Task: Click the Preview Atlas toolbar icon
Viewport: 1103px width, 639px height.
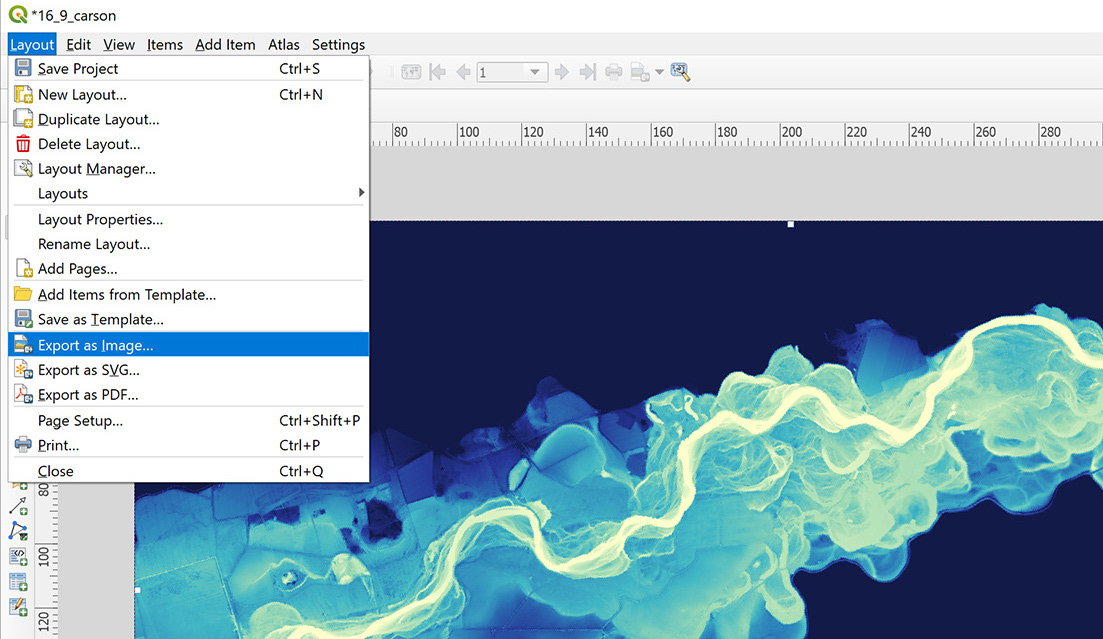Action: (x=411, y=72)
